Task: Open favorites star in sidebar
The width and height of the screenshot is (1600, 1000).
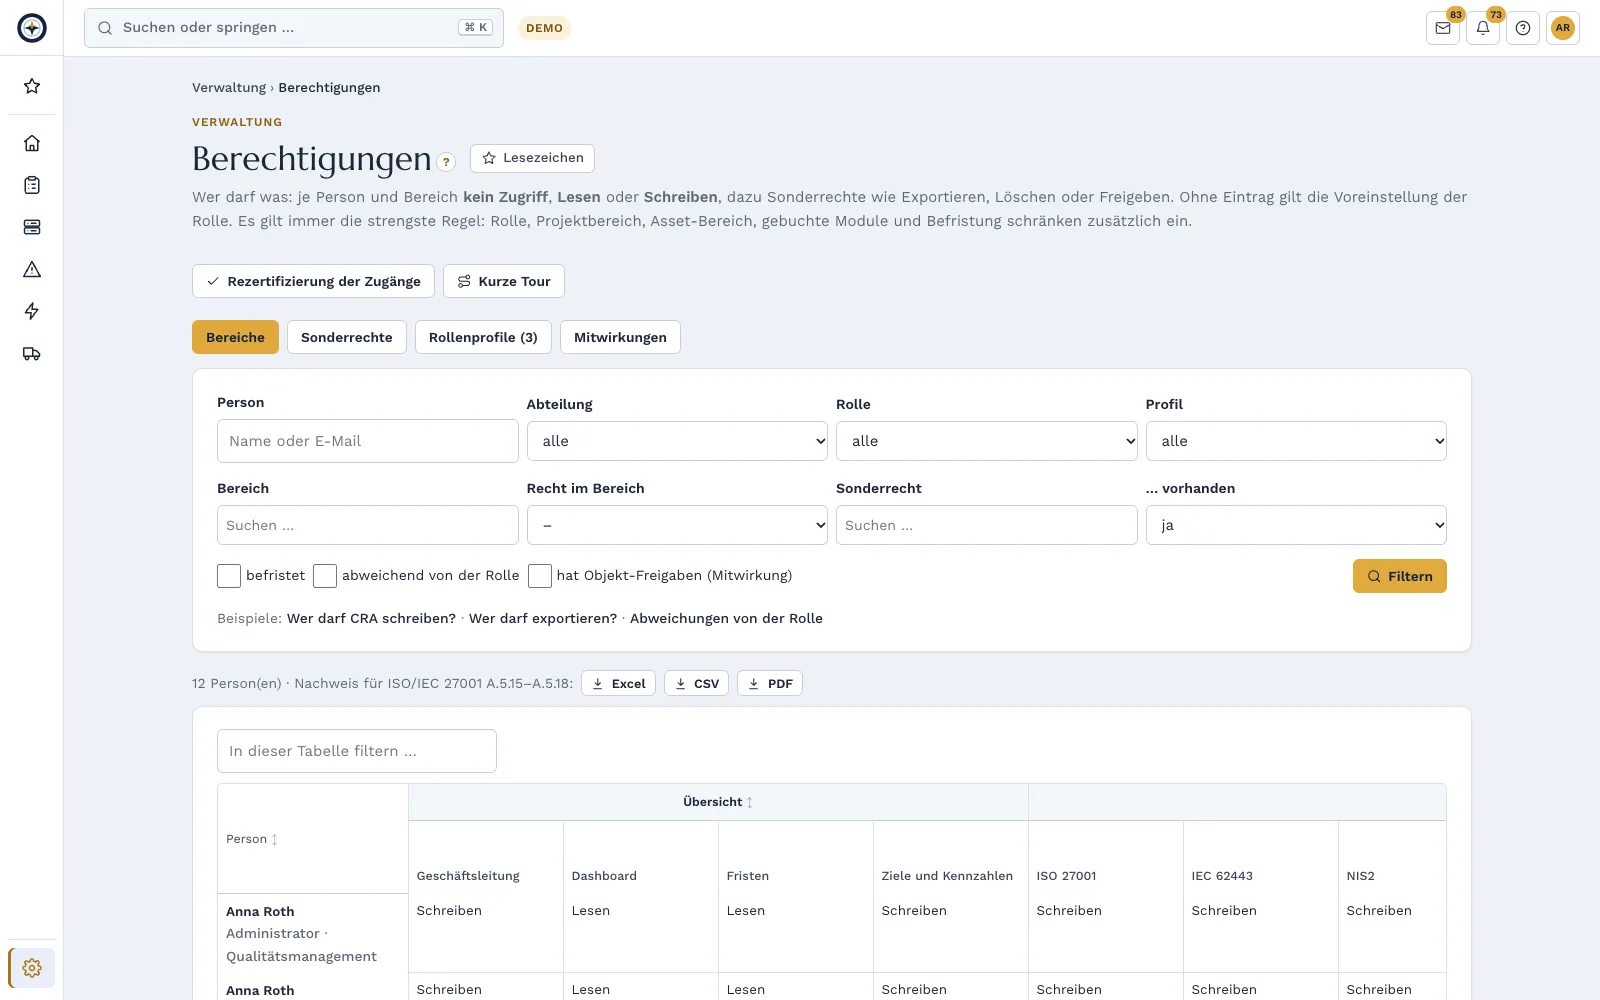Action: 32,86
